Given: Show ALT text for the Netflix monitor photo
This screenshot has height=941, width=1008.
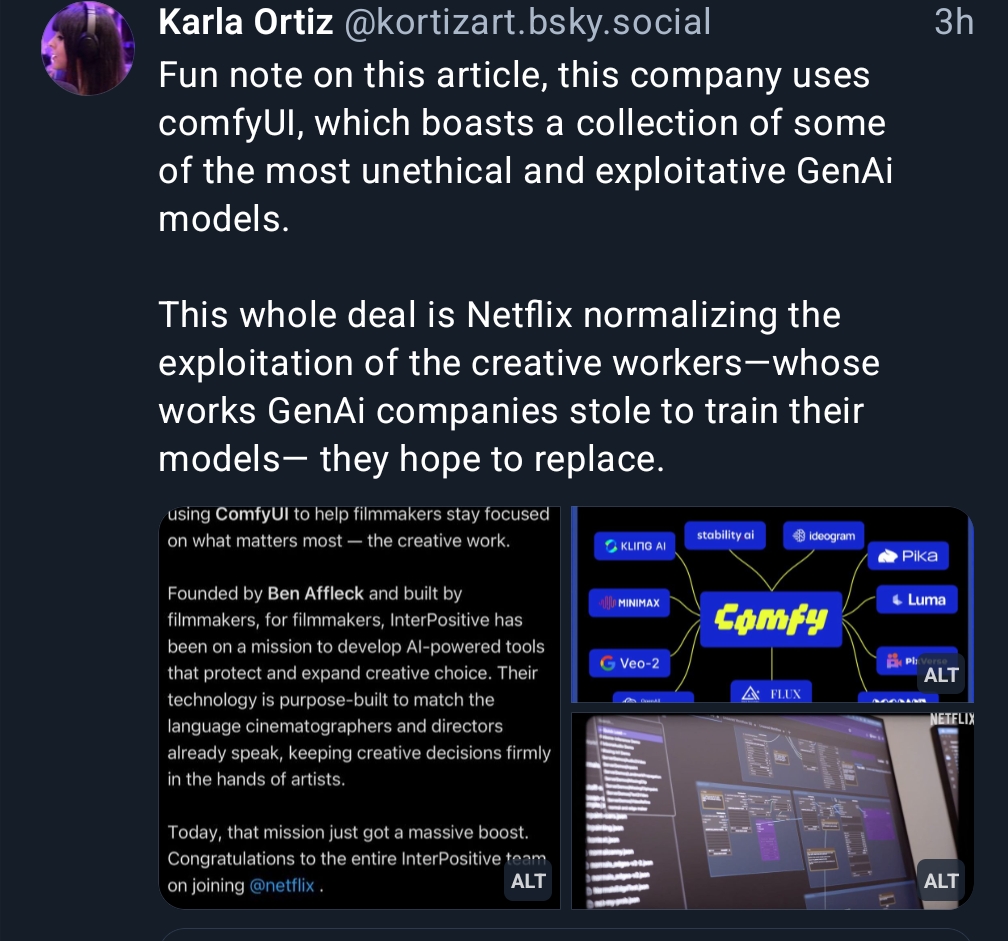Looking at the screenshot, I should point(941,881).
